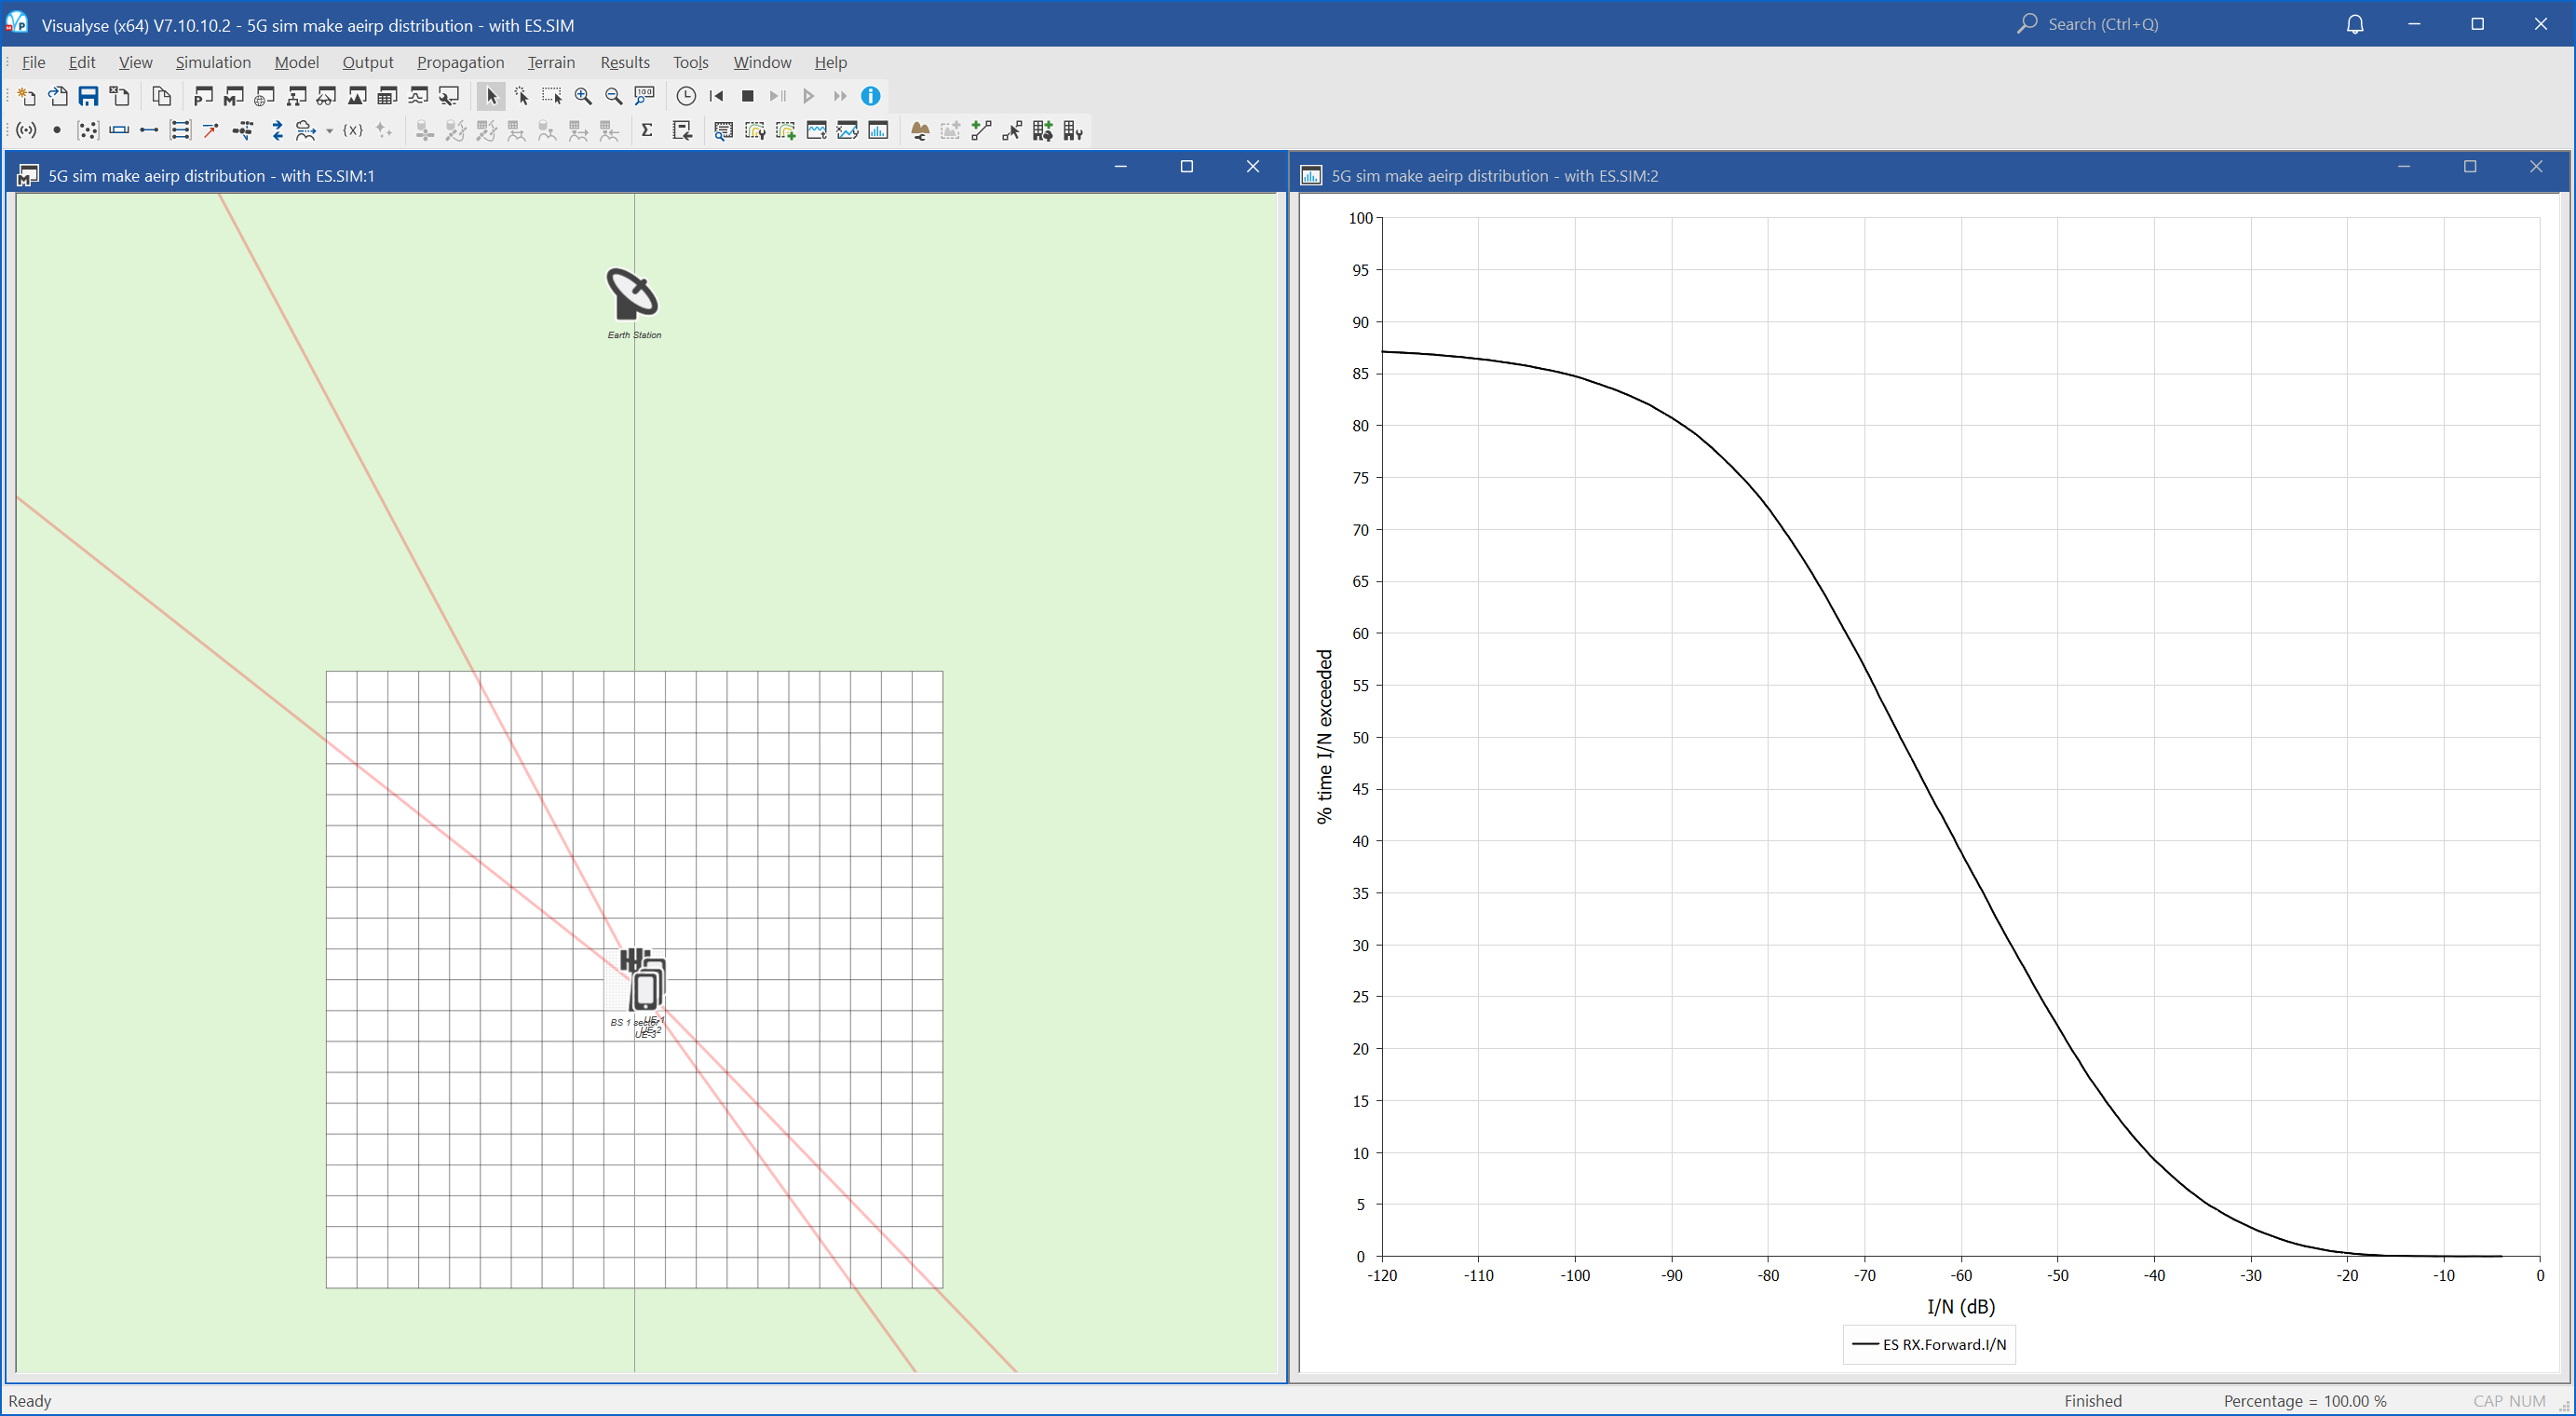Screen dimensions: 2576x1416
Task: Click the blue up-down arrows interference path icon
Action: click(277, 130)
